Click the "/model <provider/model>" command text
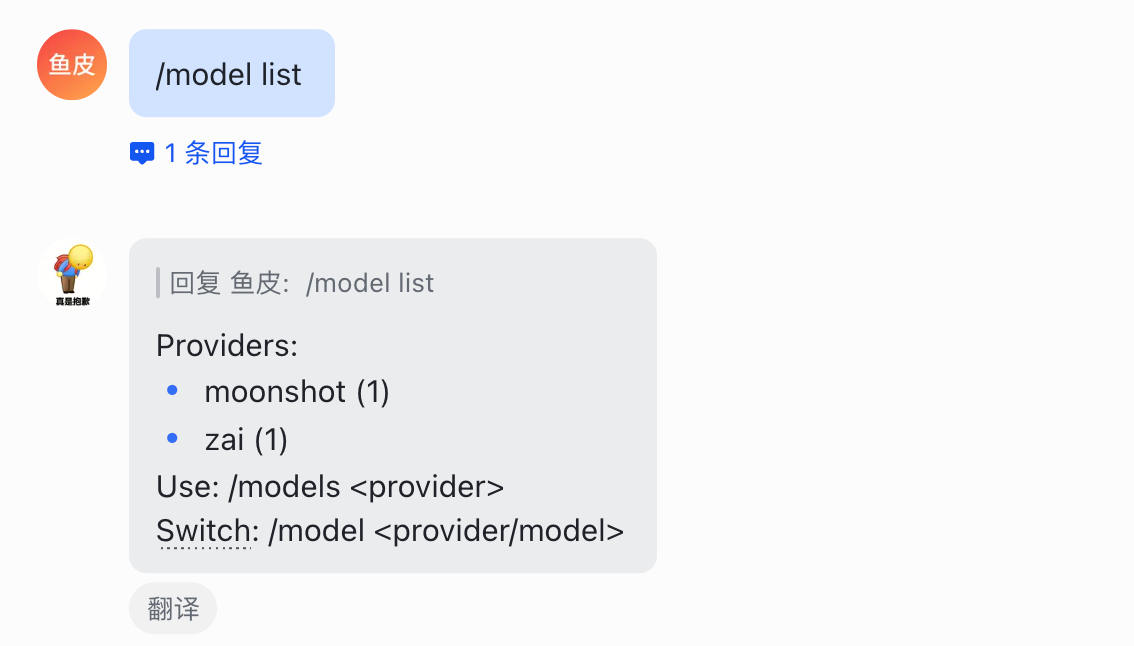The image size is (1134, 646). 446,531
